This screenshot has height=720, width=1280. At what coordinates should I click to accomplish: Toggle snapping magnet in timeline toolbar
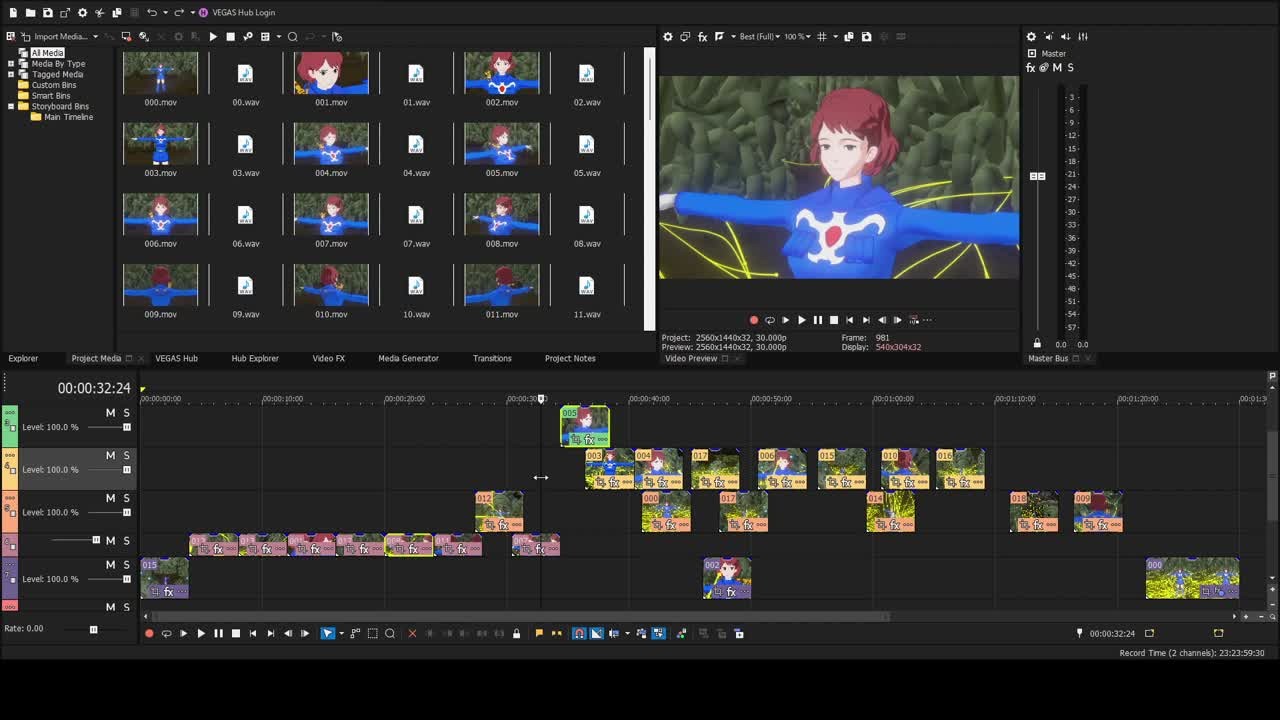click(x=579, y=633)
